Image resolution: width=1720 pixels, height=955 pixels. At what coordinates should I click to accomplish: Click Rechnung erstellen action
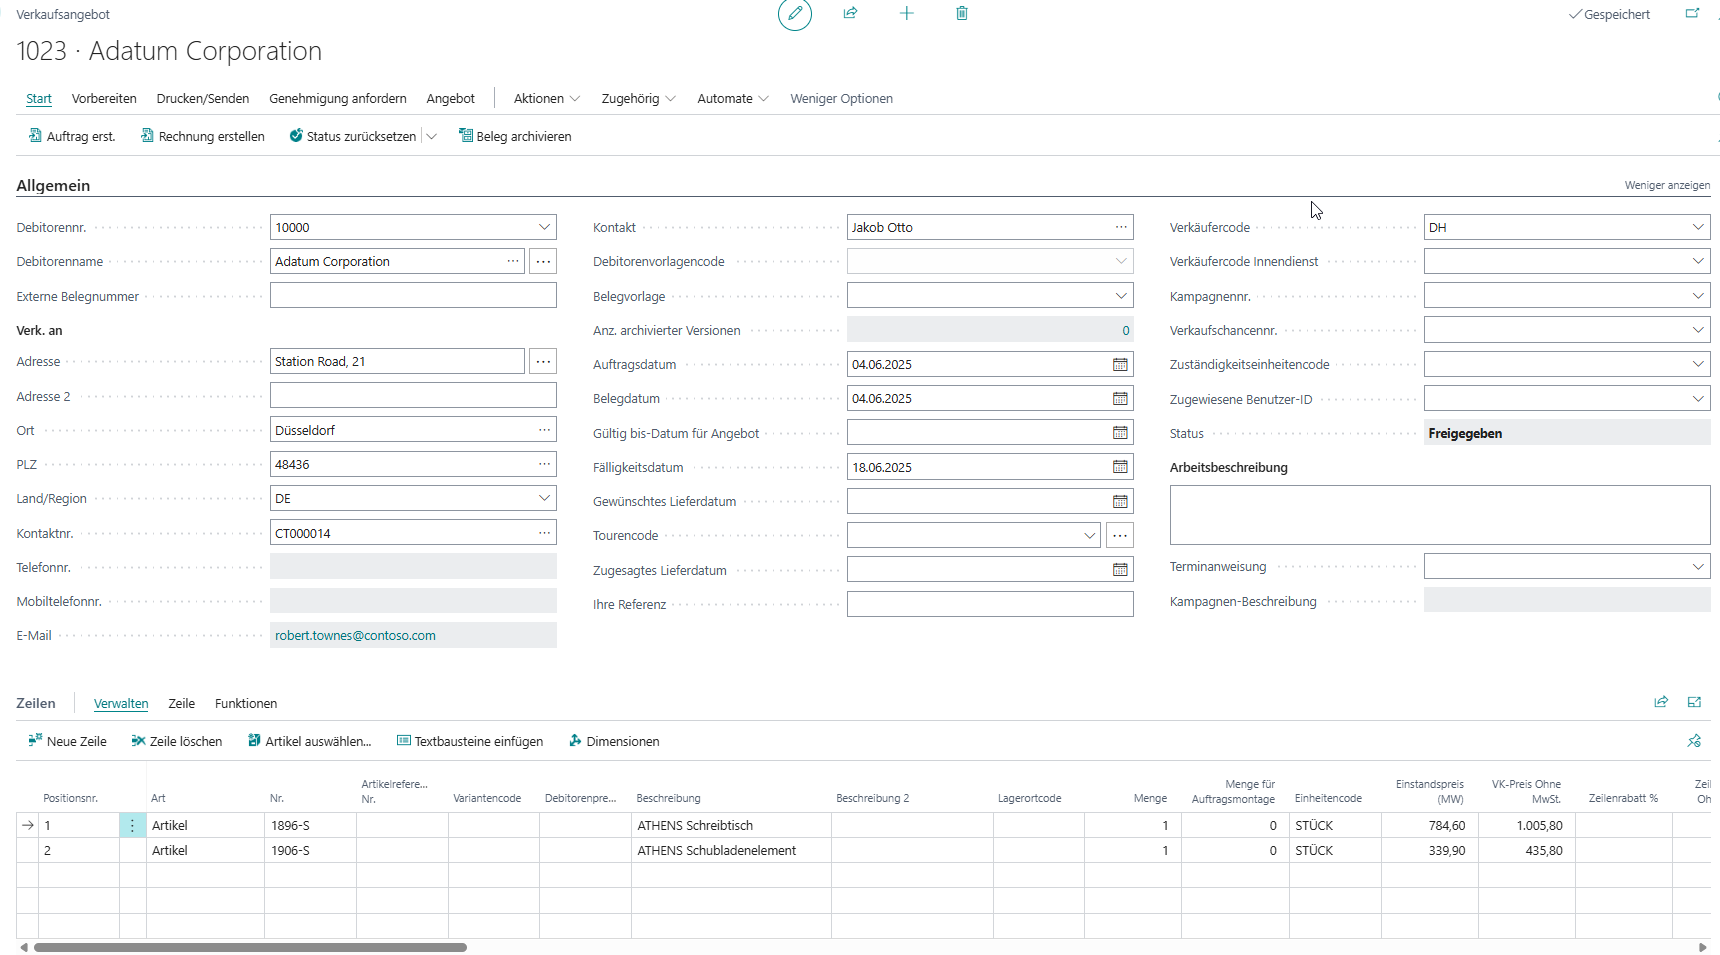tap(203, 136)
